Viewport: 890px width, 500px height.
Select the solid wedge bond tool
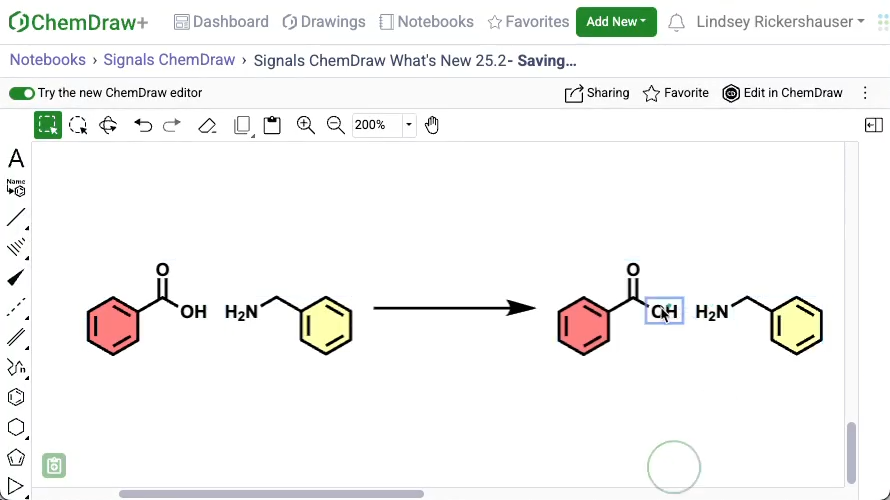coord(16,277)
